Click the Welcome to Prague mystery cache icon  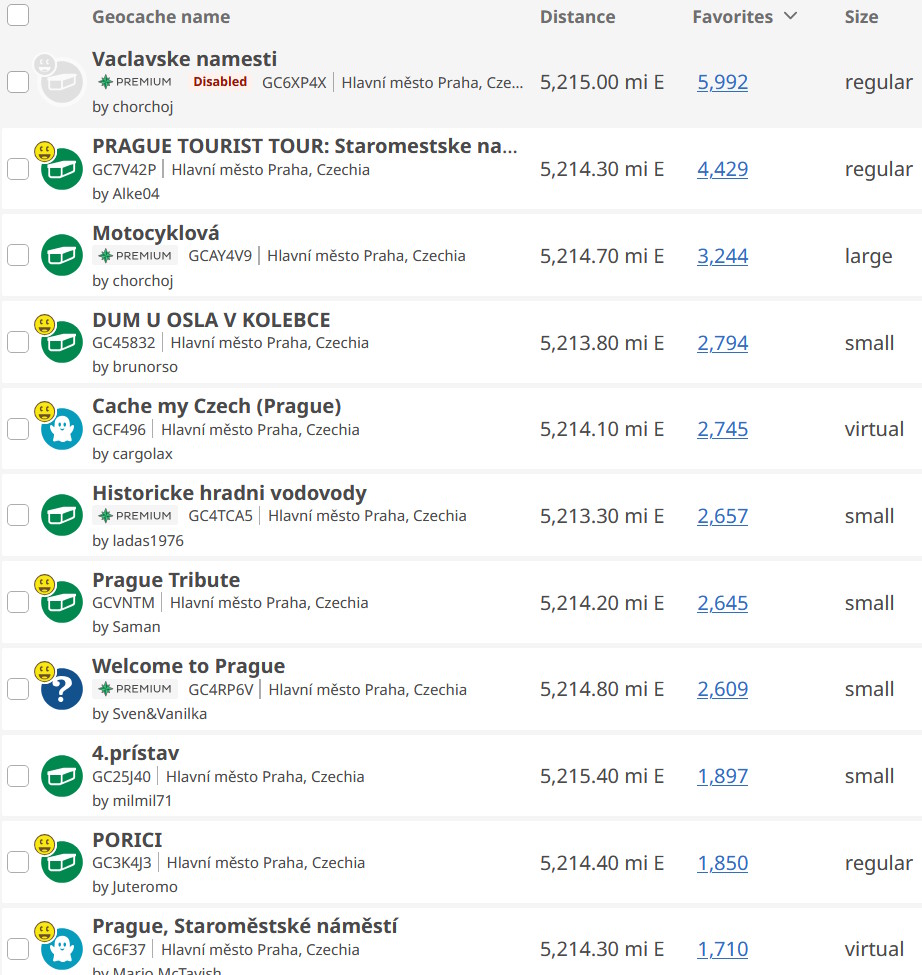point(62,689)
